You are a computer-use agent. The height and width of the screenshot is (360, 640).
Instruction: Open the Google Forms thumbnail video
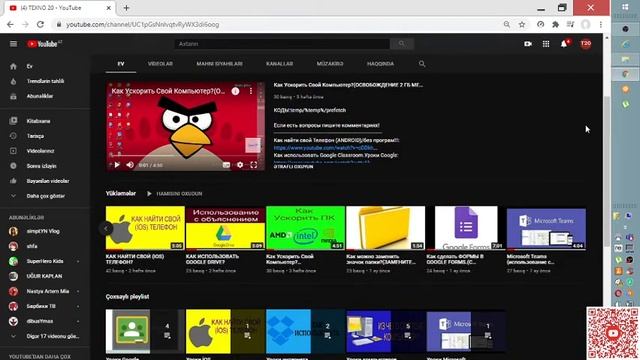coord(466,228)
